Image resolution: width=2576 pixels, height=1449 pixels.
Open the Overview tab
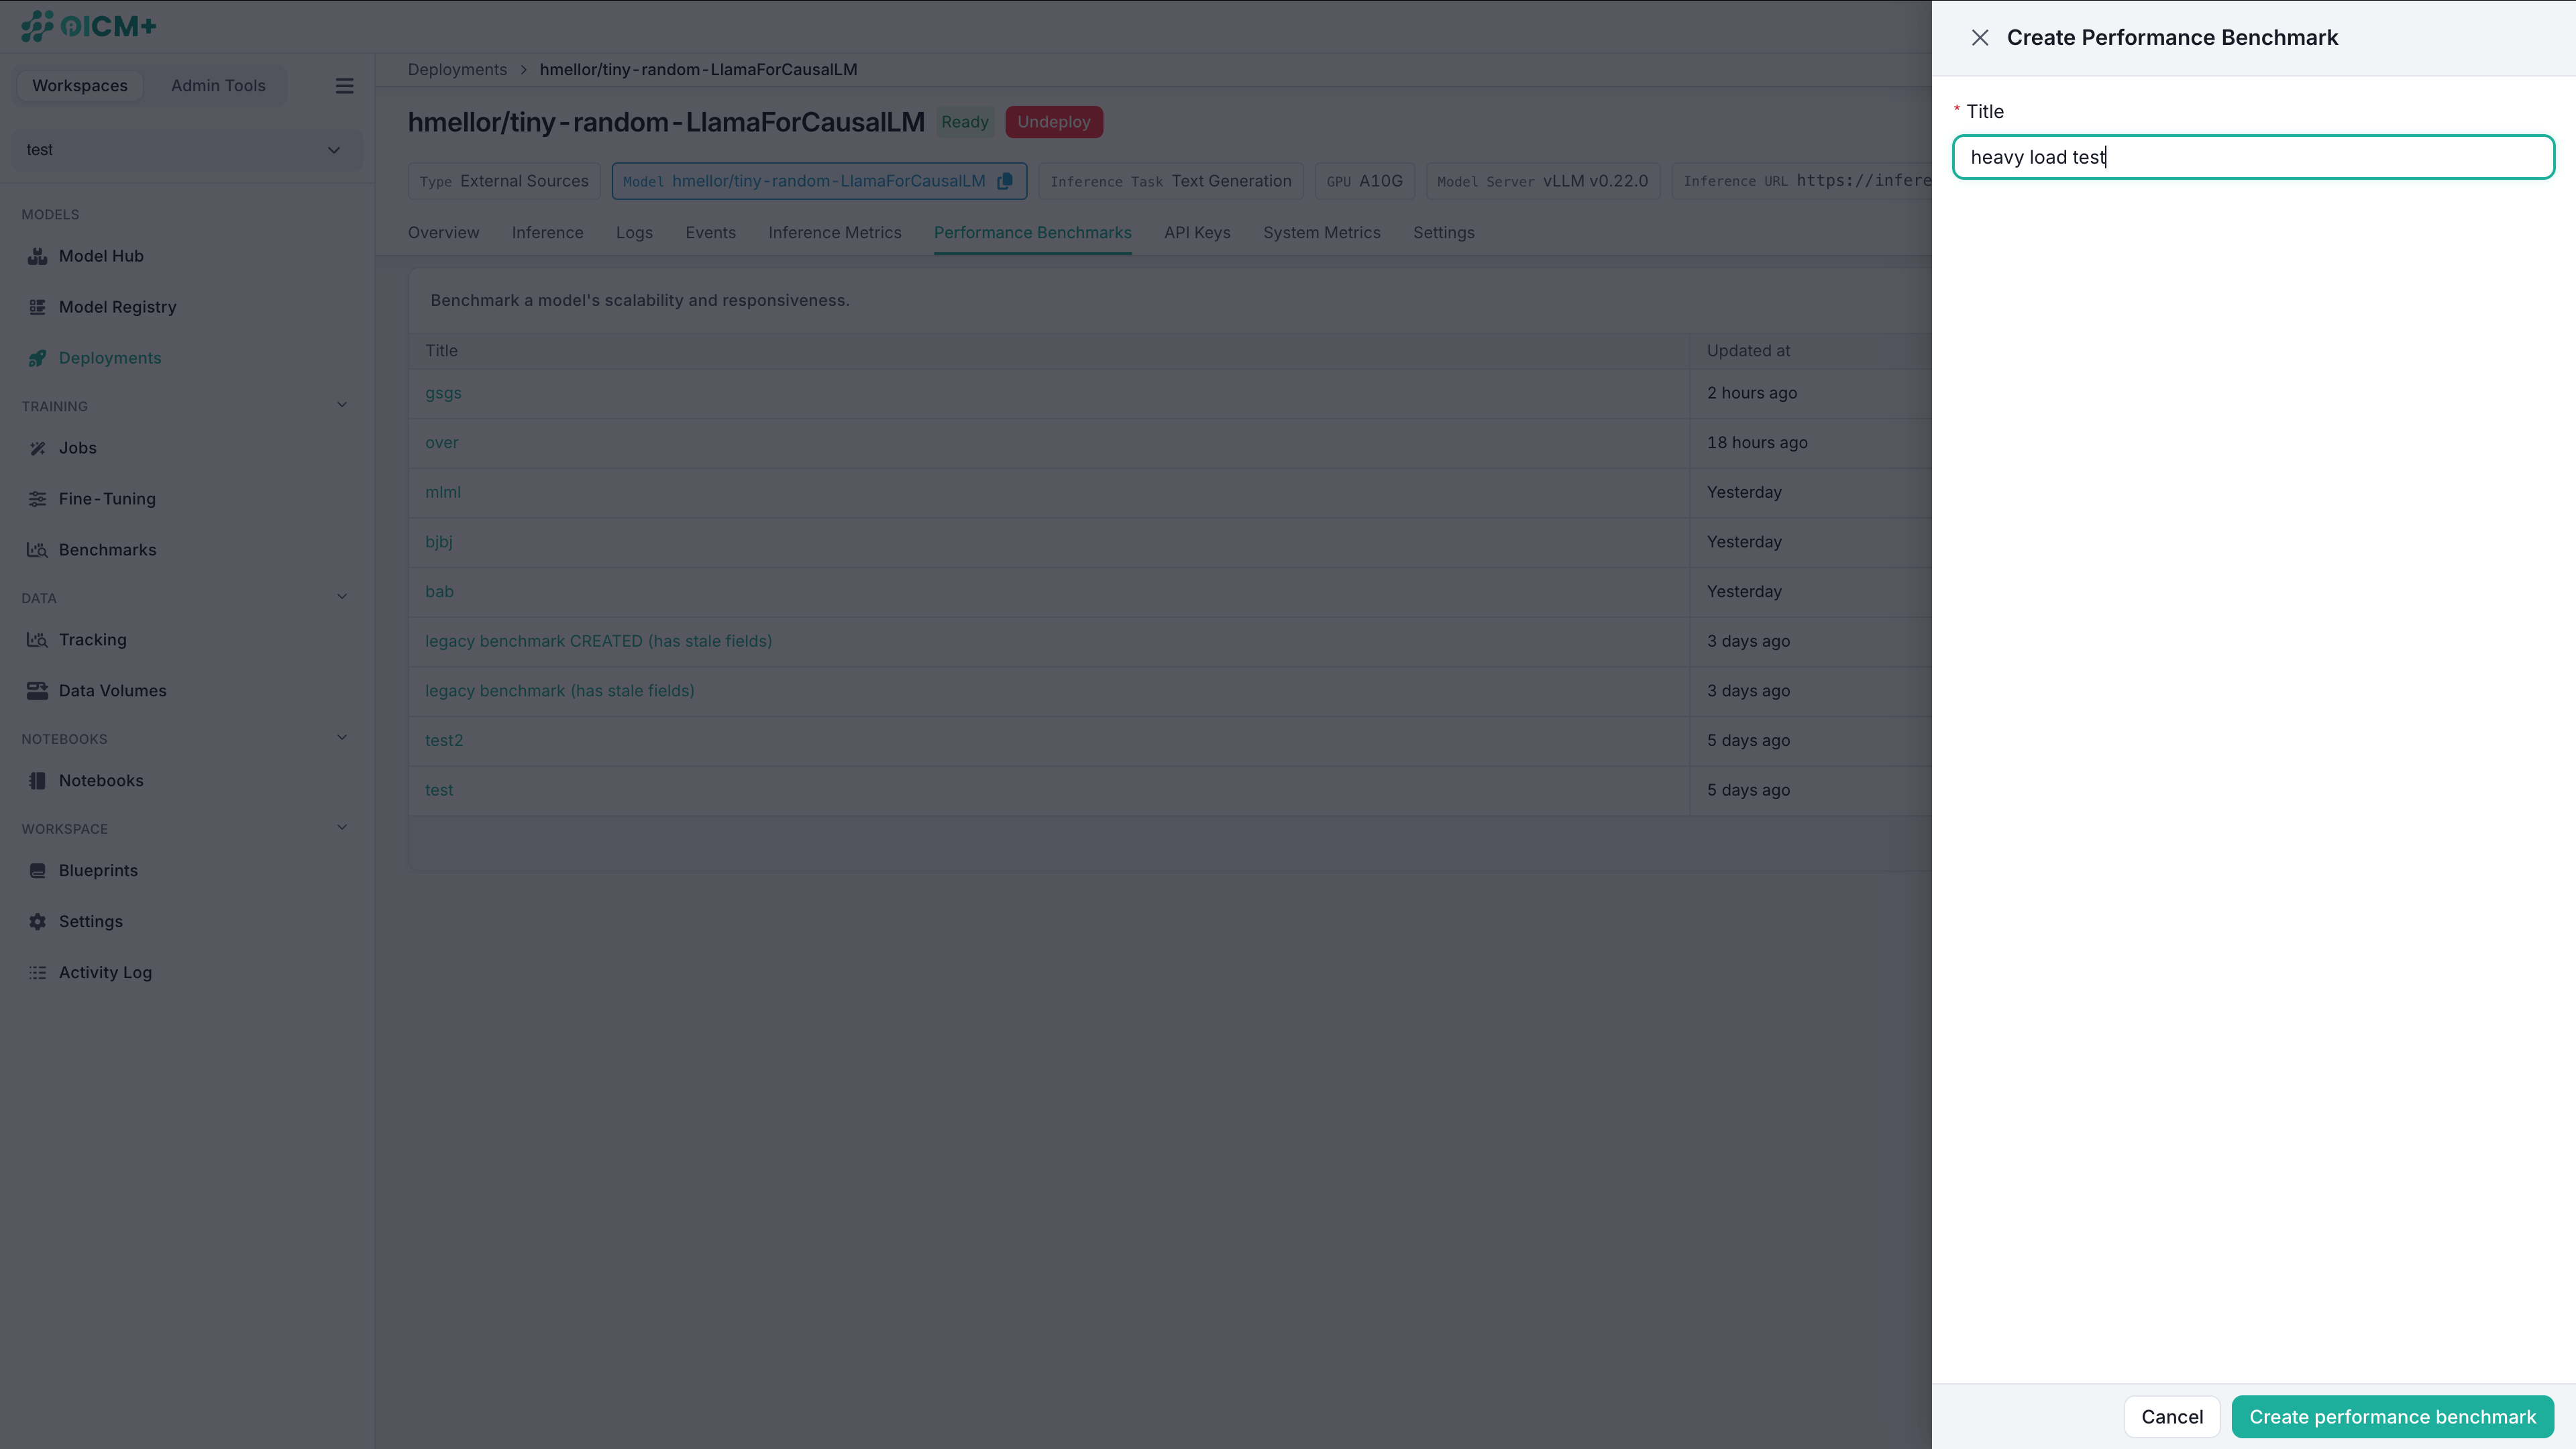pyautogui.click(x=443, y=233)
